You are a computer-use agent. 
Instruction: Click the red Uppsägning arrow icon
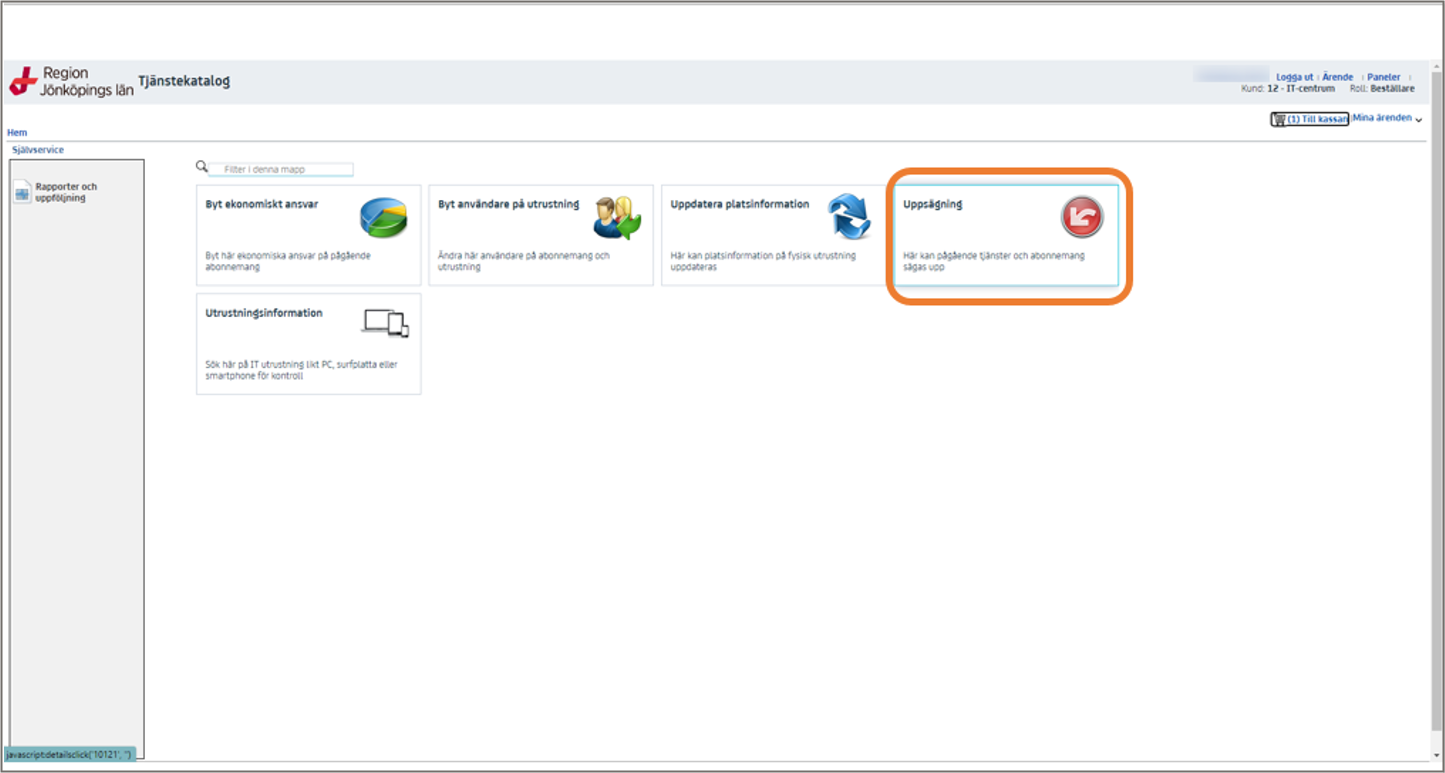(x=1082, y=217)
